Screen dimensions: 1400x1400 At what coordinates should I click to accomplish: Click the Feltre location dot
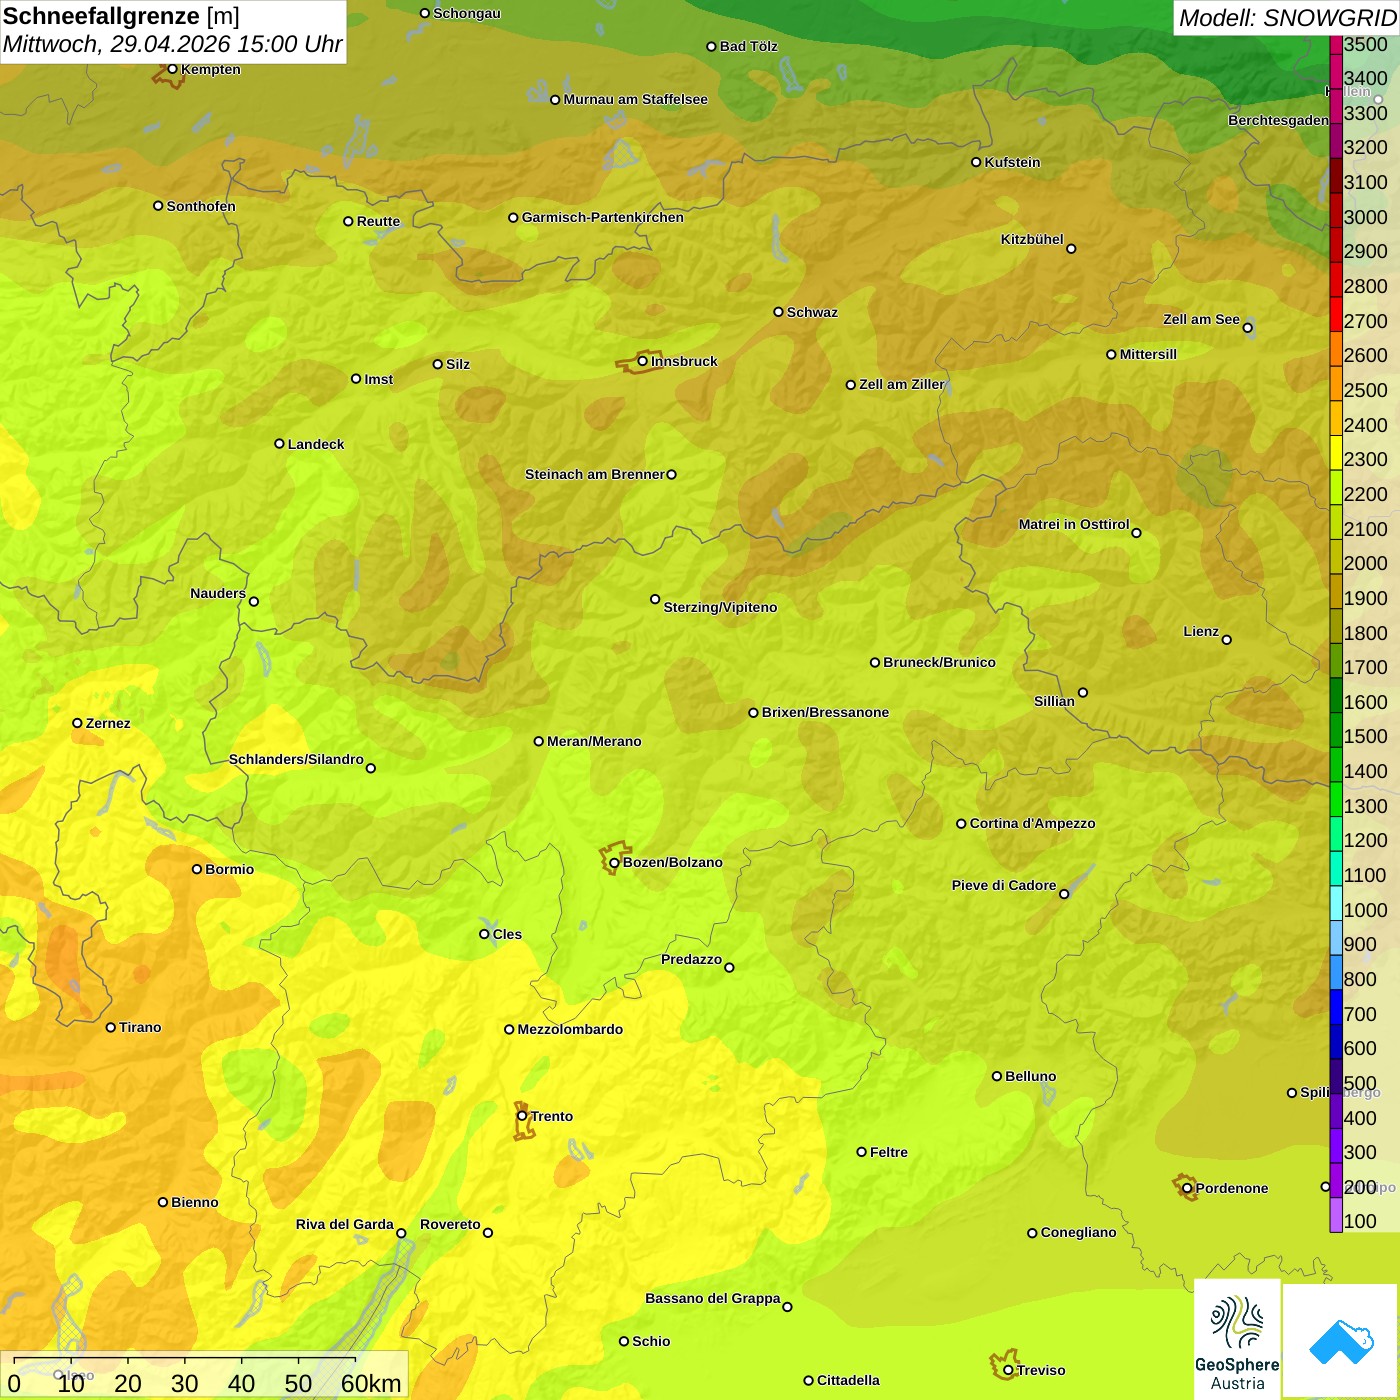(x=861, y=1152)
